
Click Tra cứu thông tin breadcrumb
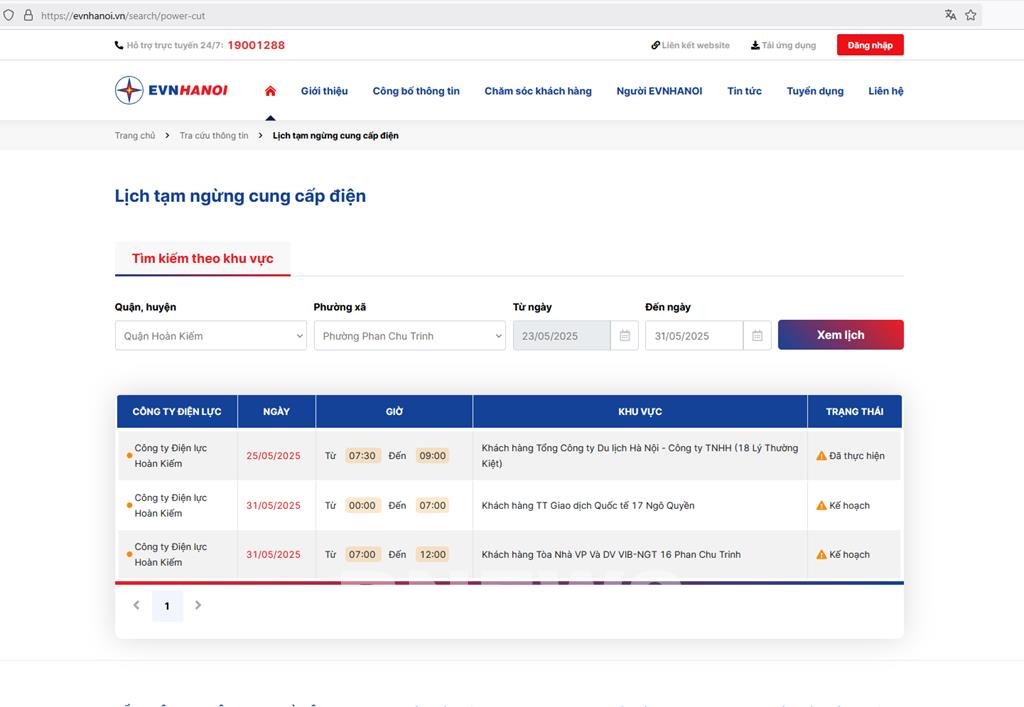pos(214,135)
